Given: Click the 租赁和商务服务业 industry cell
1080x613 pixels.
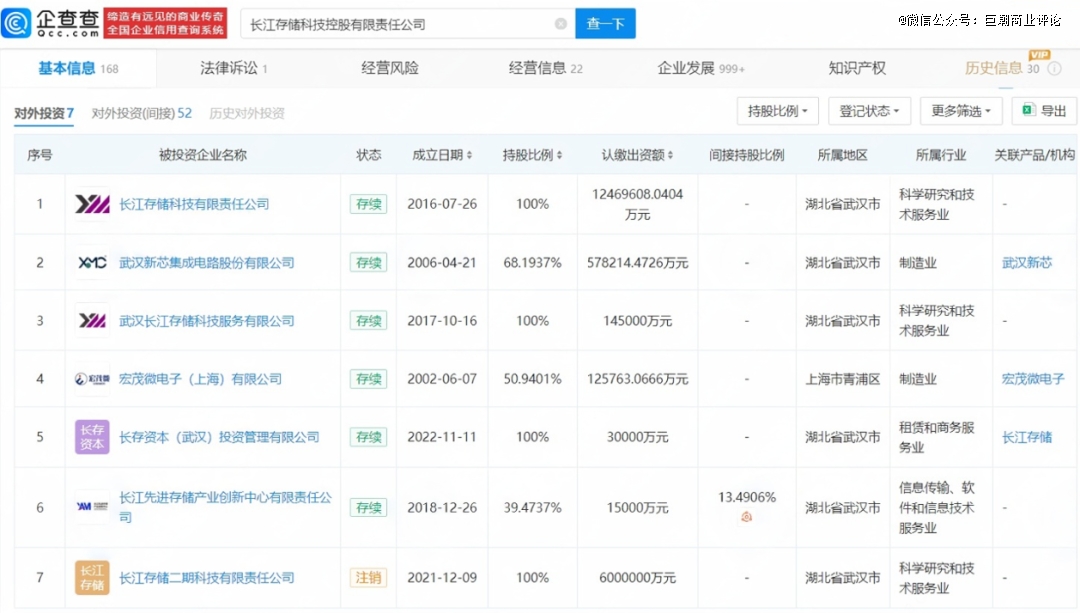Looking at the screenshot, I should pyautogui.click(x=937, y=437).
